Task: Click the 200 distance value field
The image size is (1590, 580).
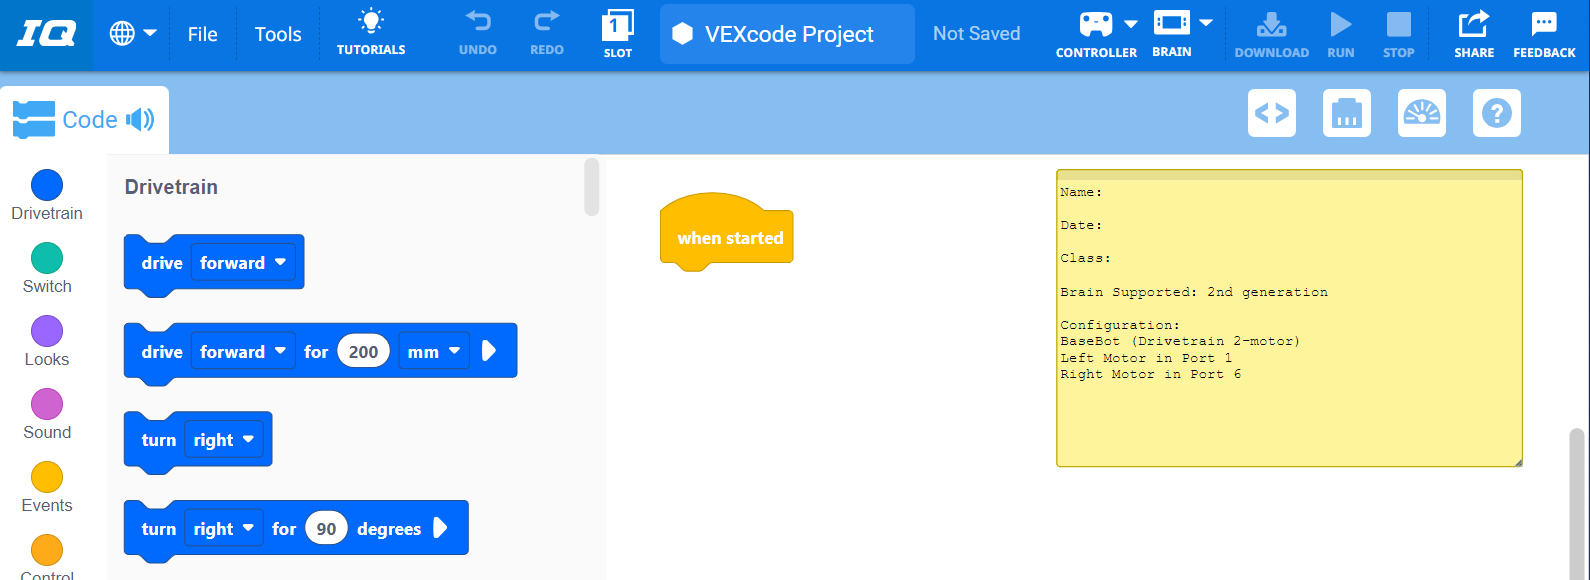Action: click(363, 351)
